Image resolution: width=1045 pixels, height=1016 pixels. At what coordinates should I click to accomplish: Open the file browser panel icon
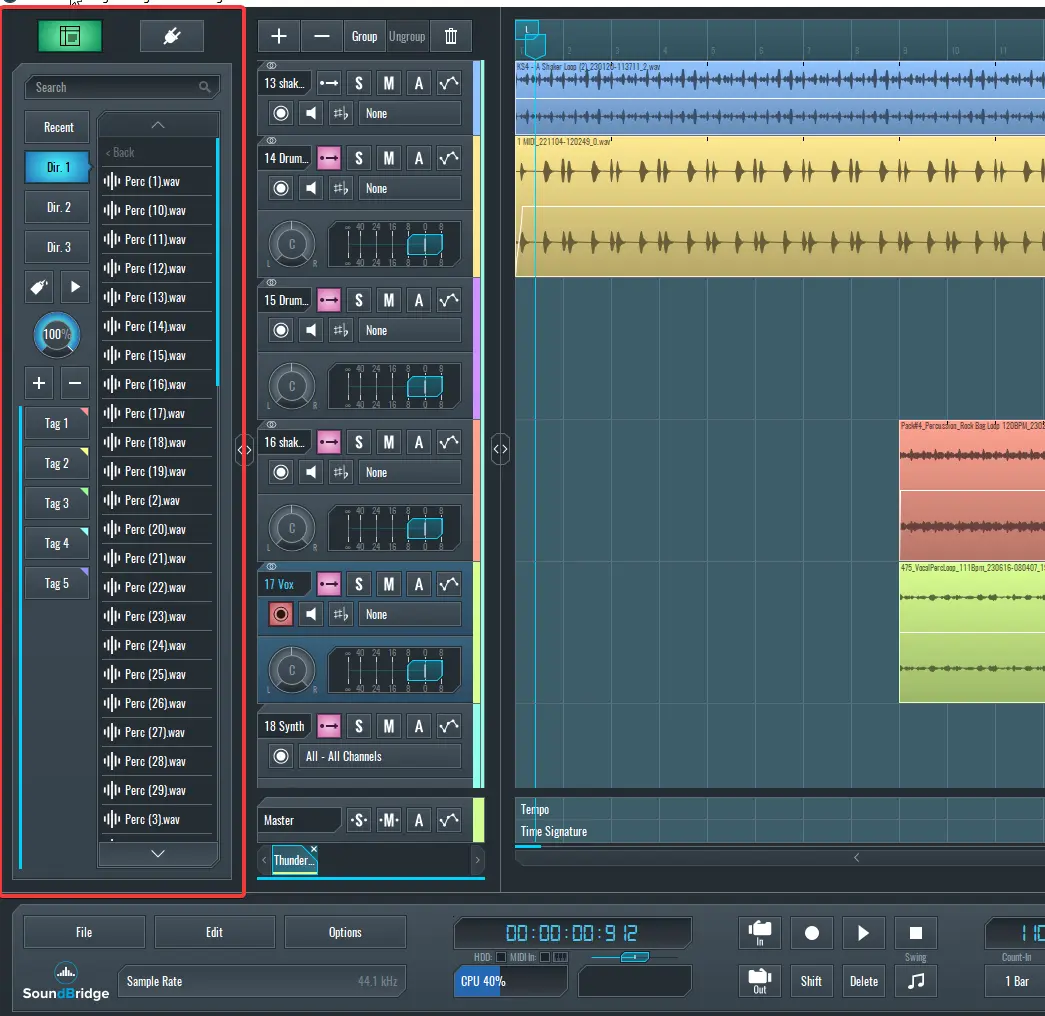(70, 36)
